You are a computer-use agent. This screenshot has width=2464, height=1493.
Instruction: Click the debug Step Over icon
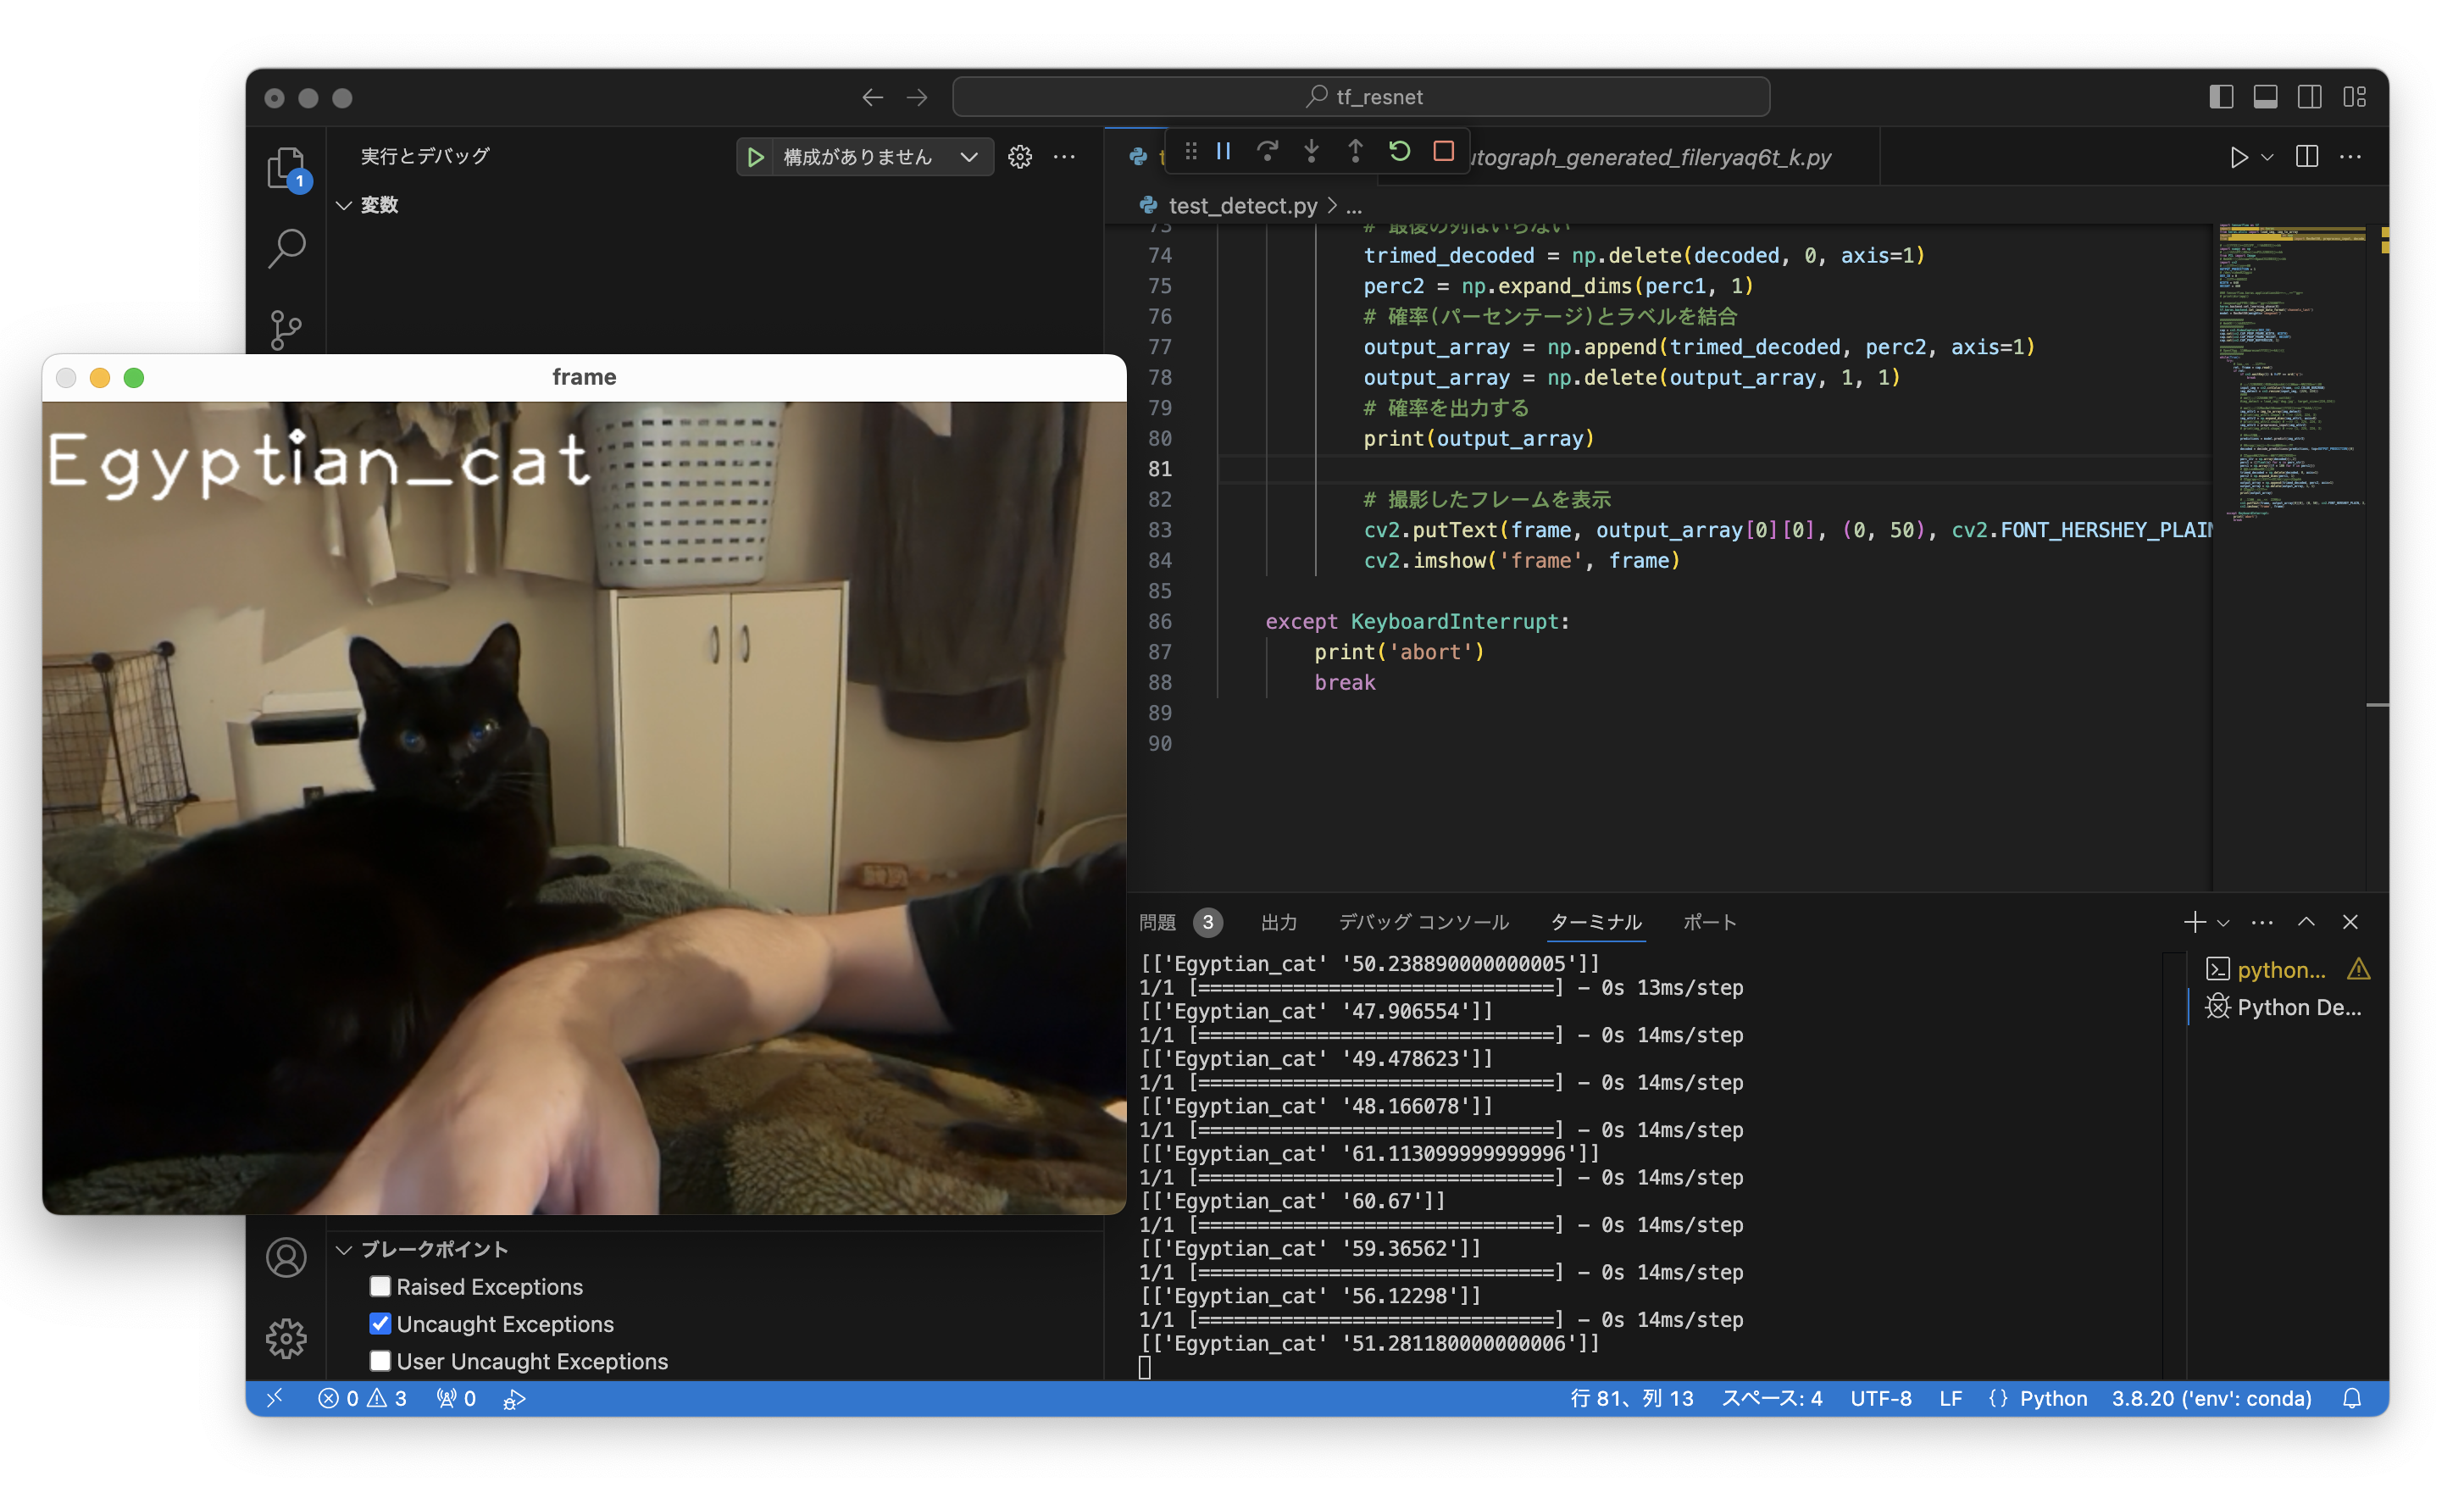click(1267, 151)
